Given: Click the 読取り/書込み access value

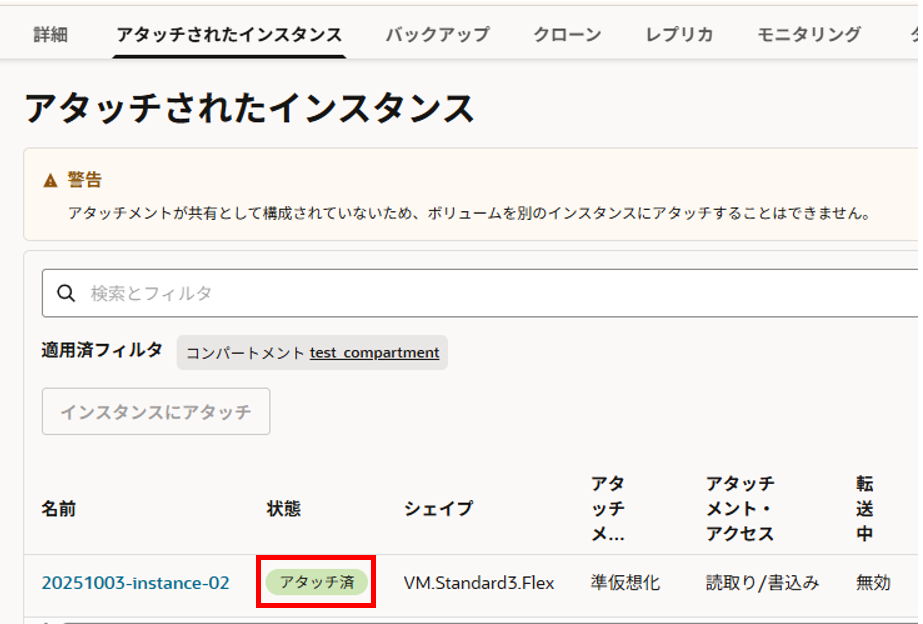Looking at the screenshot, I should click(x=762, y=583).
